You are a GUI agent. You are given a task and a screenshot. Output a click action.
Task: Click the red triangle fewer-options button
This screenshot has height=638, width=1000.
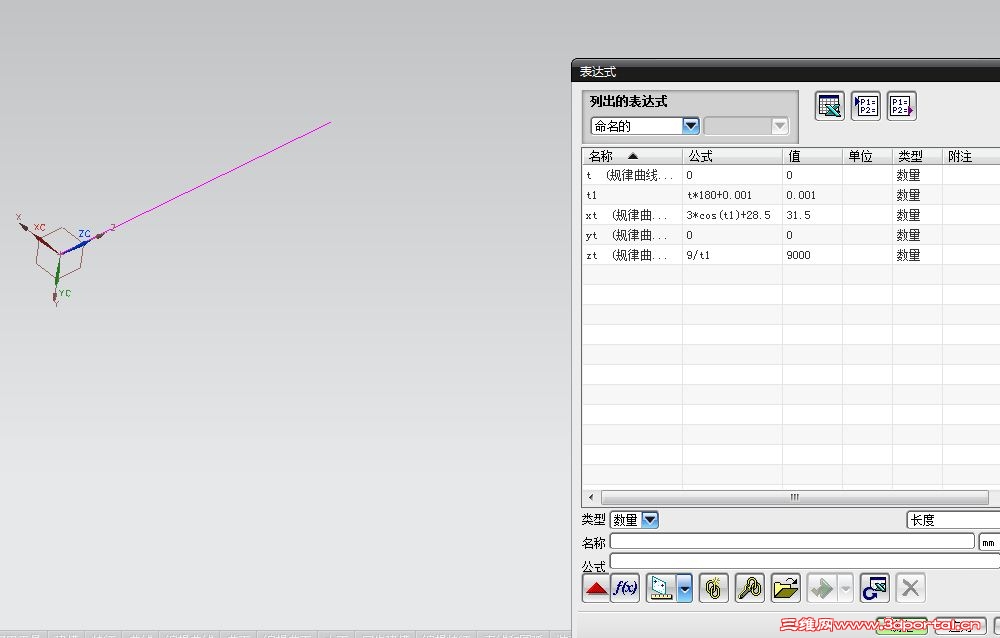coord(596,588)
